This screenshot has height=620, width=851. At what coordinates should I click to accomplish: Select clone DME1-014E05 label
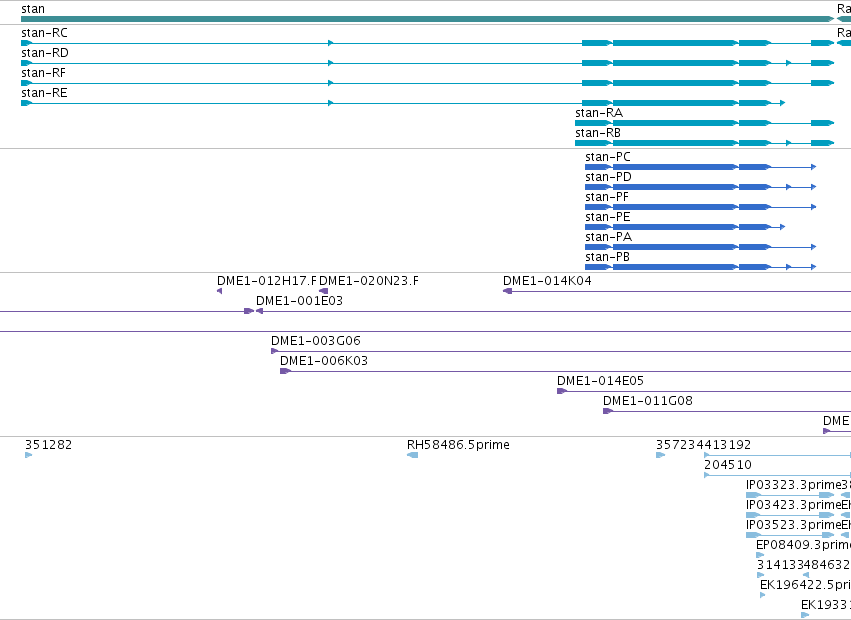click(600, 381)
